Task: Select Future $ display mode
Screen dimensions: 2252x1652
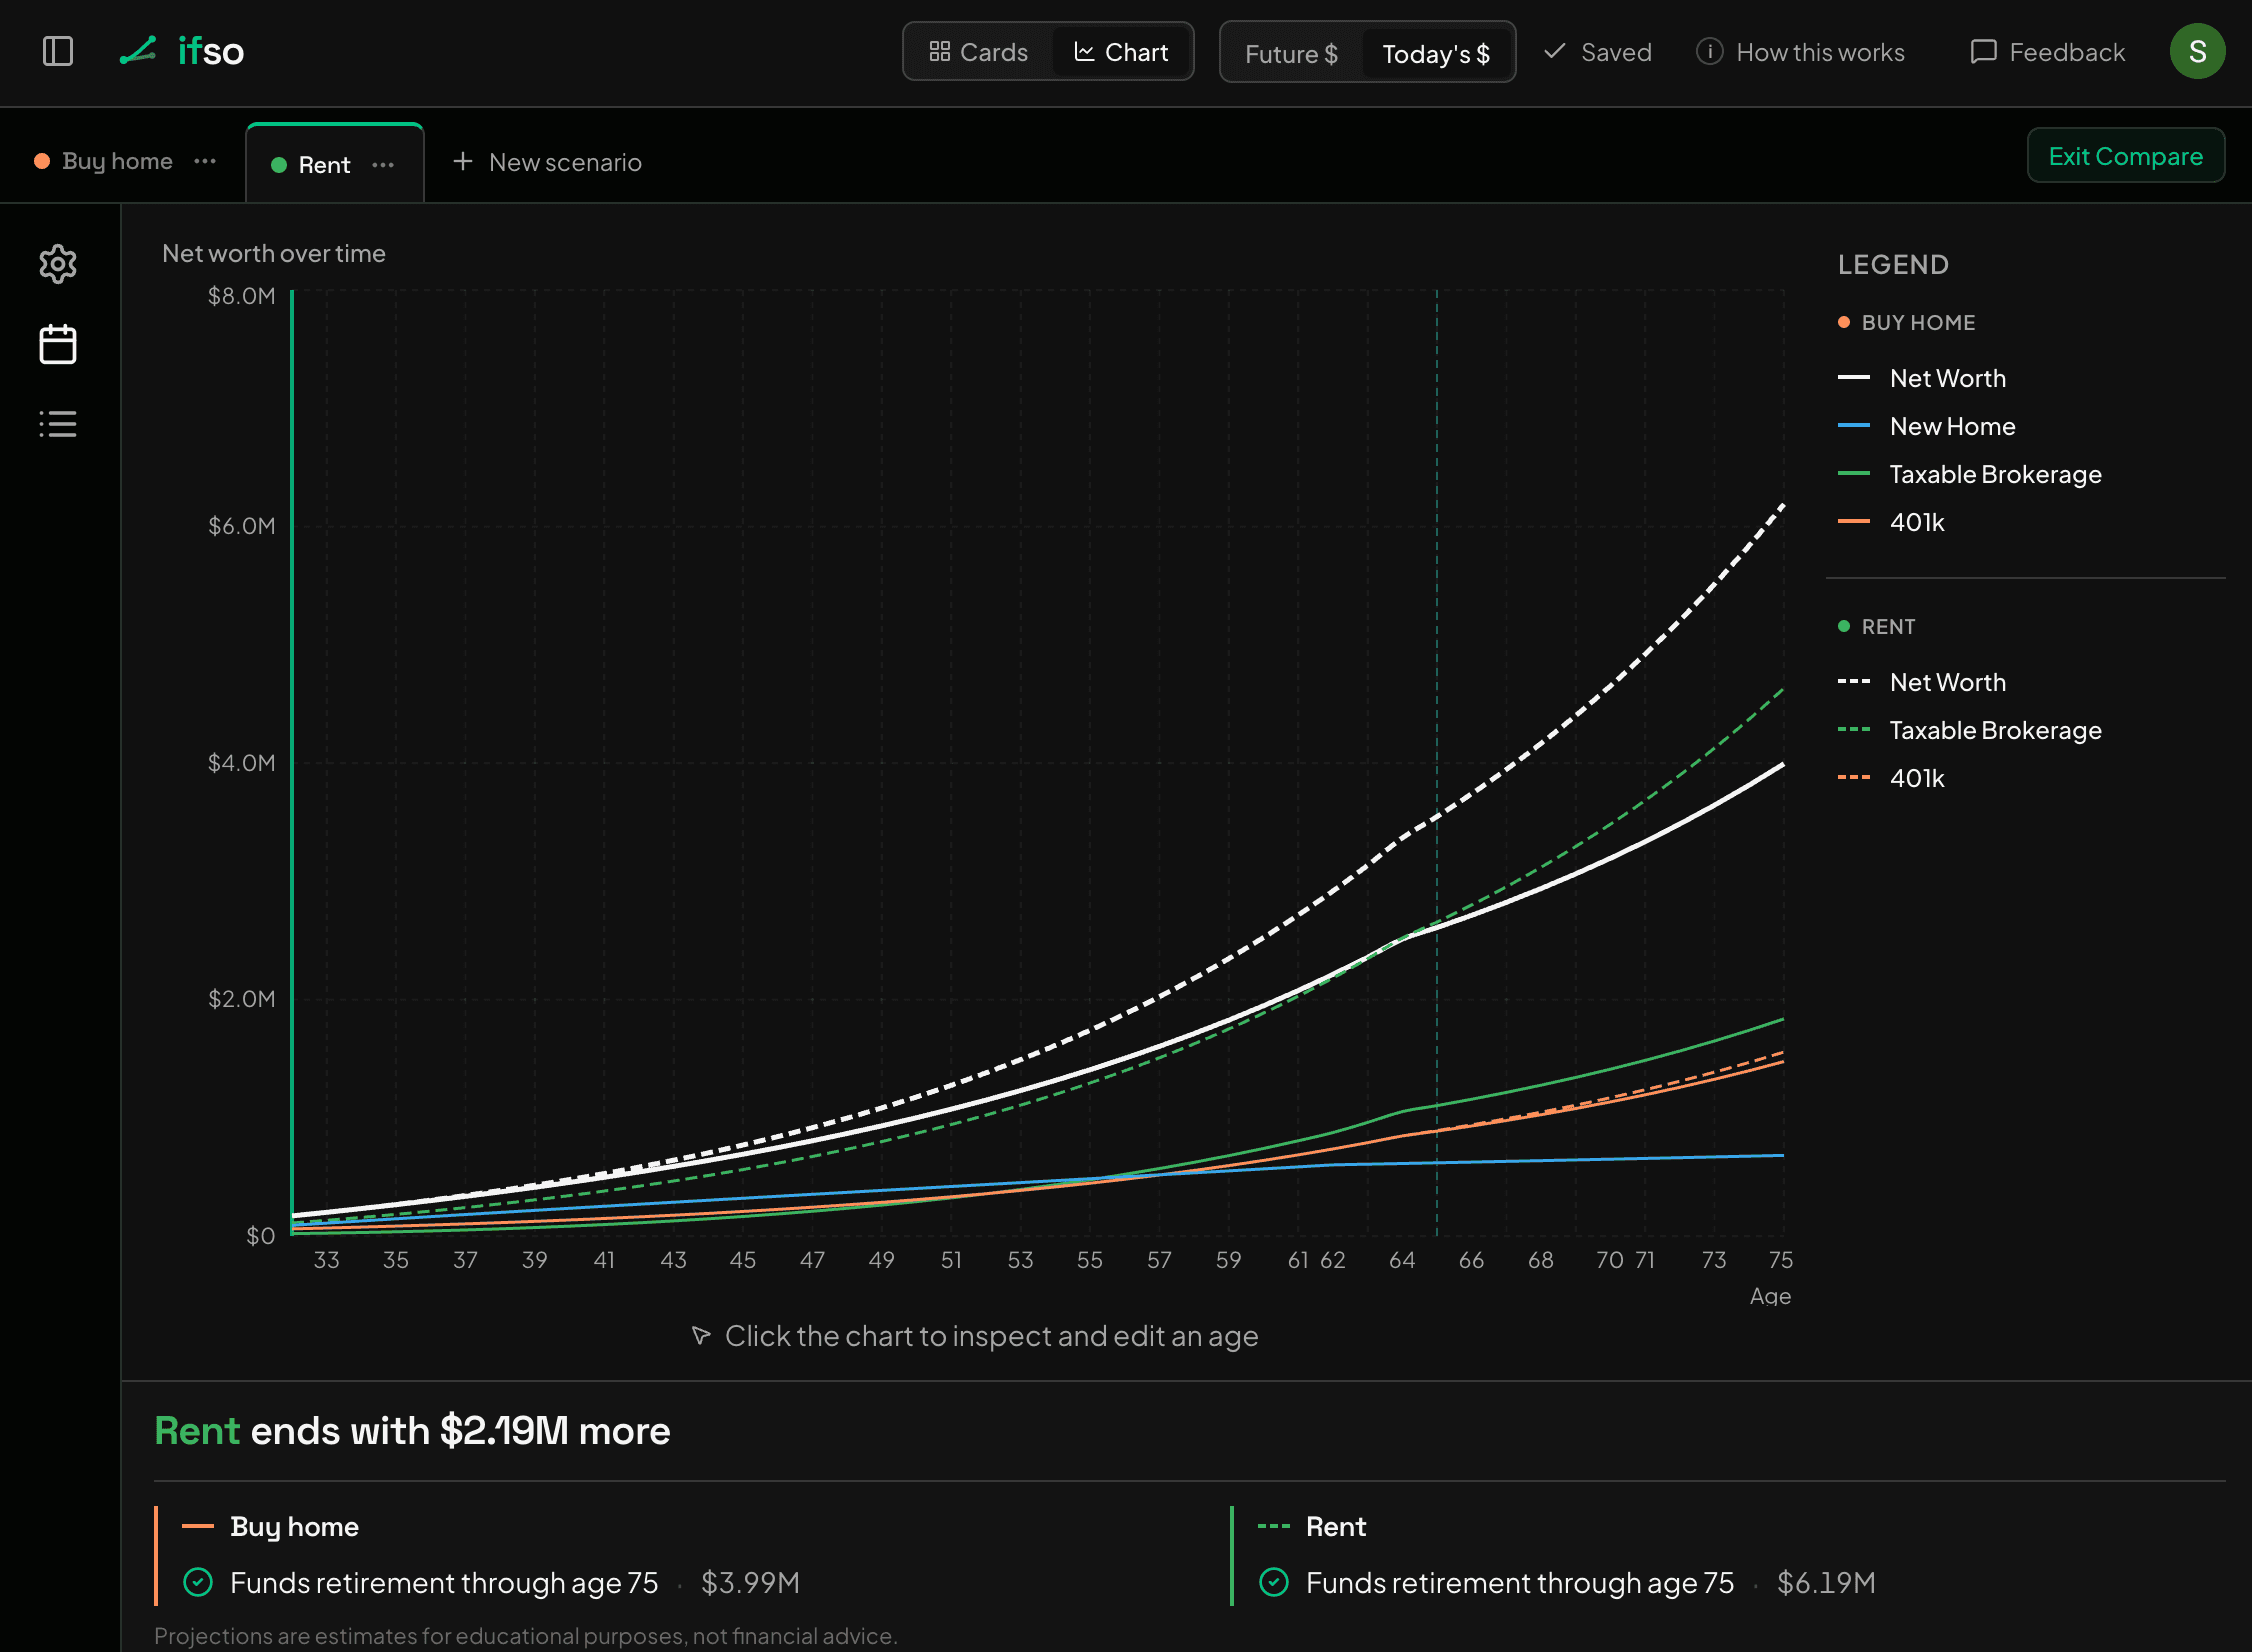Action: point(1291,53)
